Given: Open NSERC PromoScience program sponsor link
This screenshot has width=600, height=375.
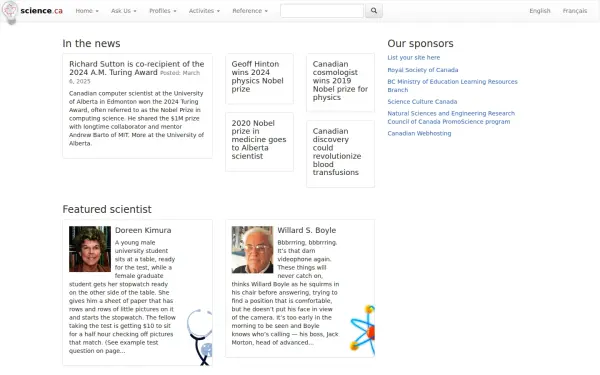Looking at the screenshot, I should tap(451, 117).
